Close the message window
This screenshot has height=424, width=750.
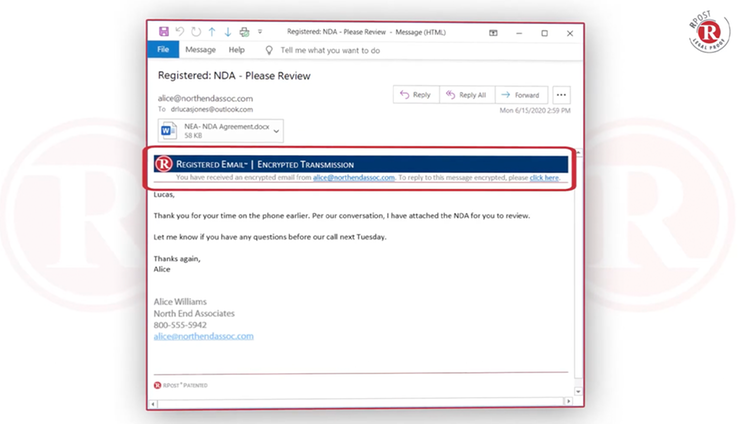[x=570, y=33]
